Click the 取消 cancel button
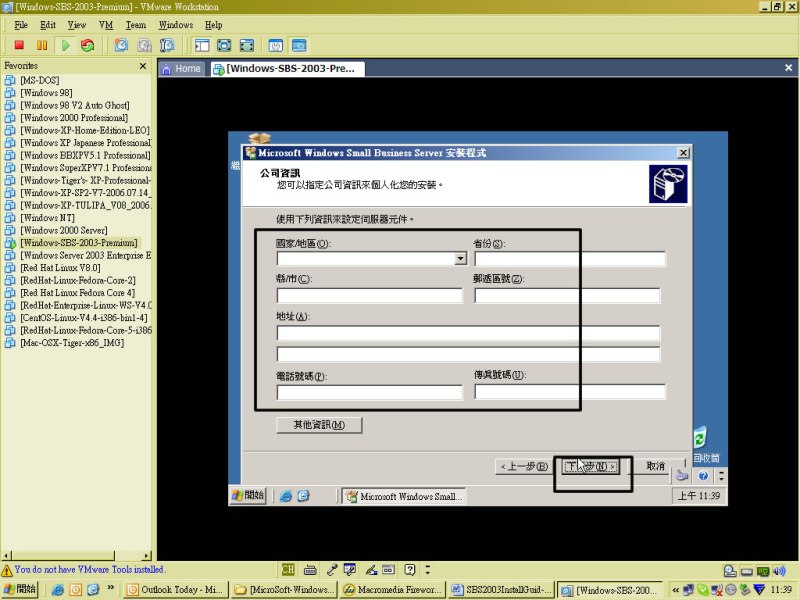The image size is (800, 600). (655, 466)
